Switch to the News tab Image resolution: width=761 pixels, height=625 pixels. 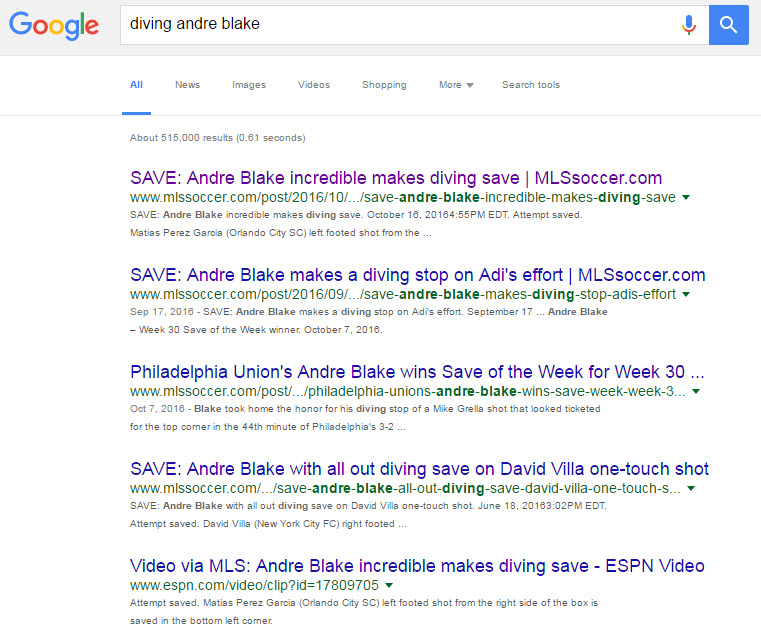pyautogui.click(x=187, y=84)
